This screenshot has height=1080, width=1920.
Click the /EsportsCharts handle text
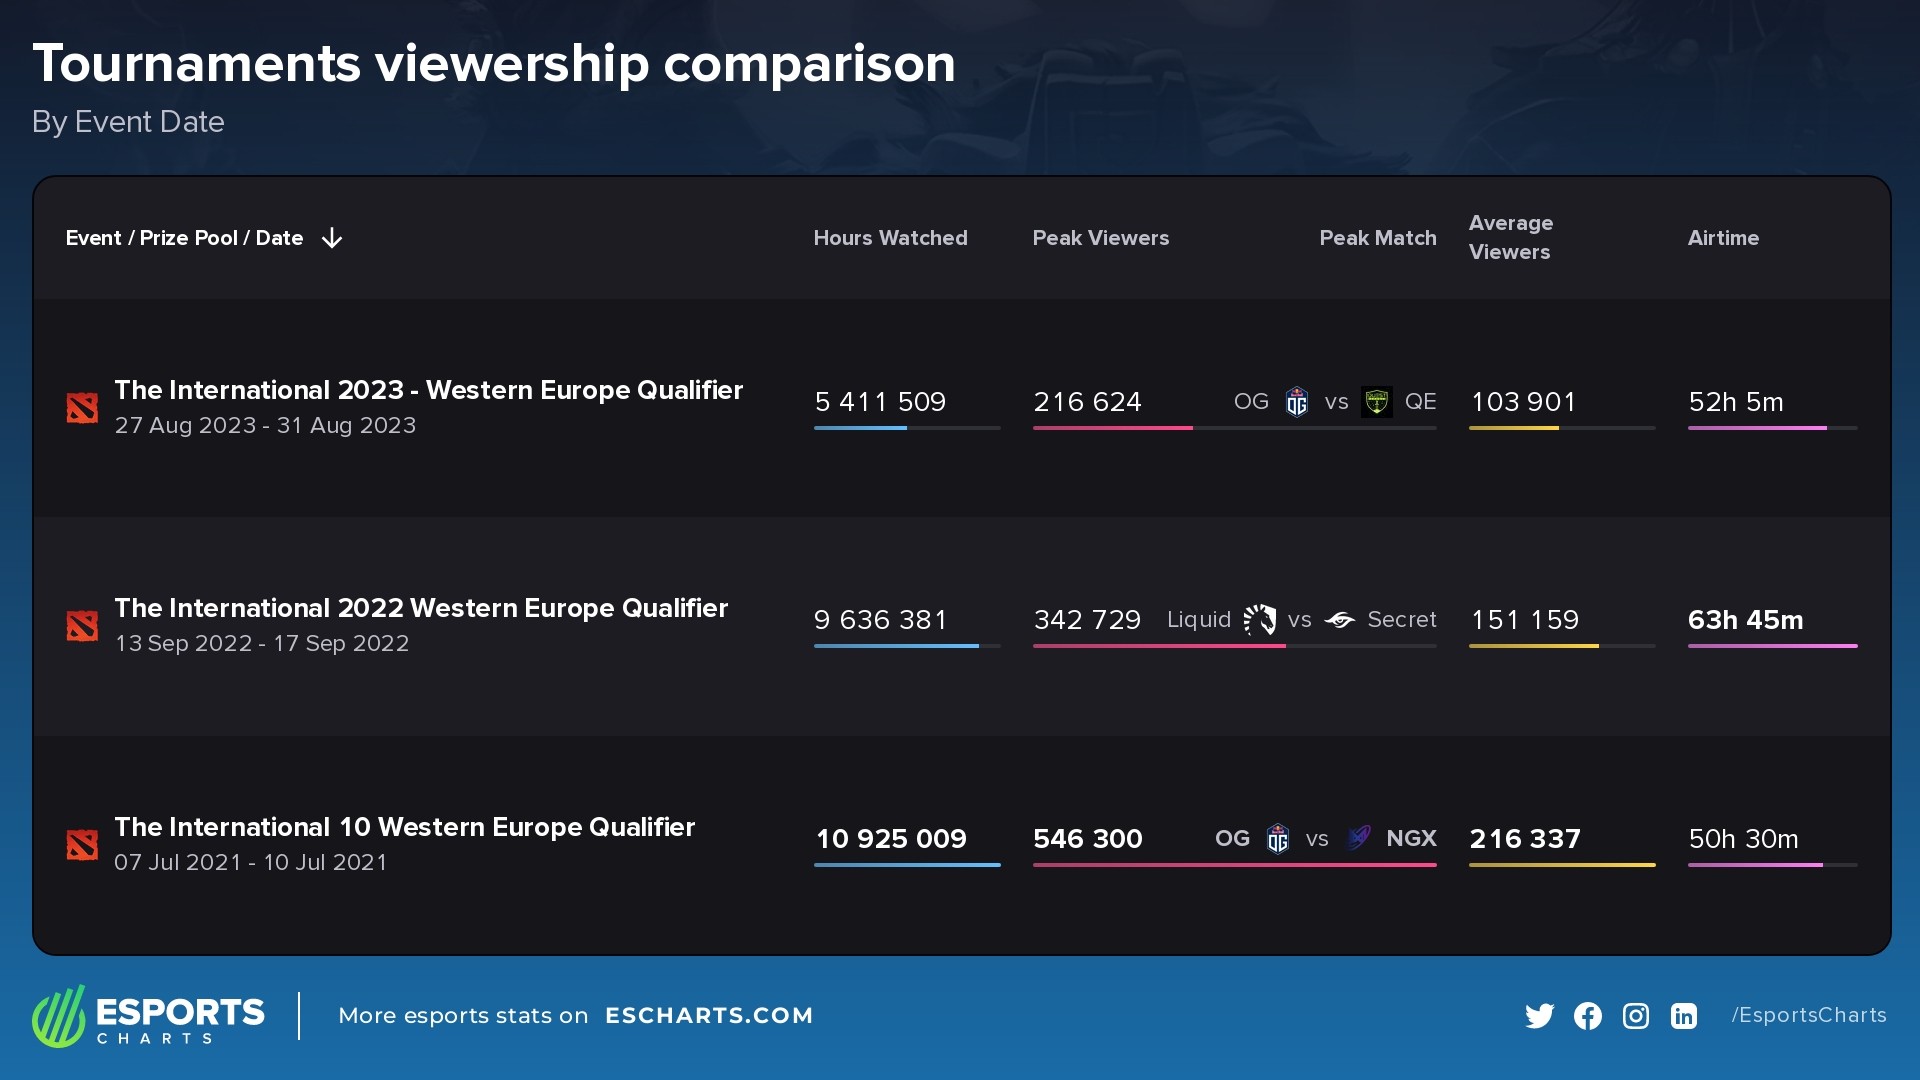click(1808, 1015)
